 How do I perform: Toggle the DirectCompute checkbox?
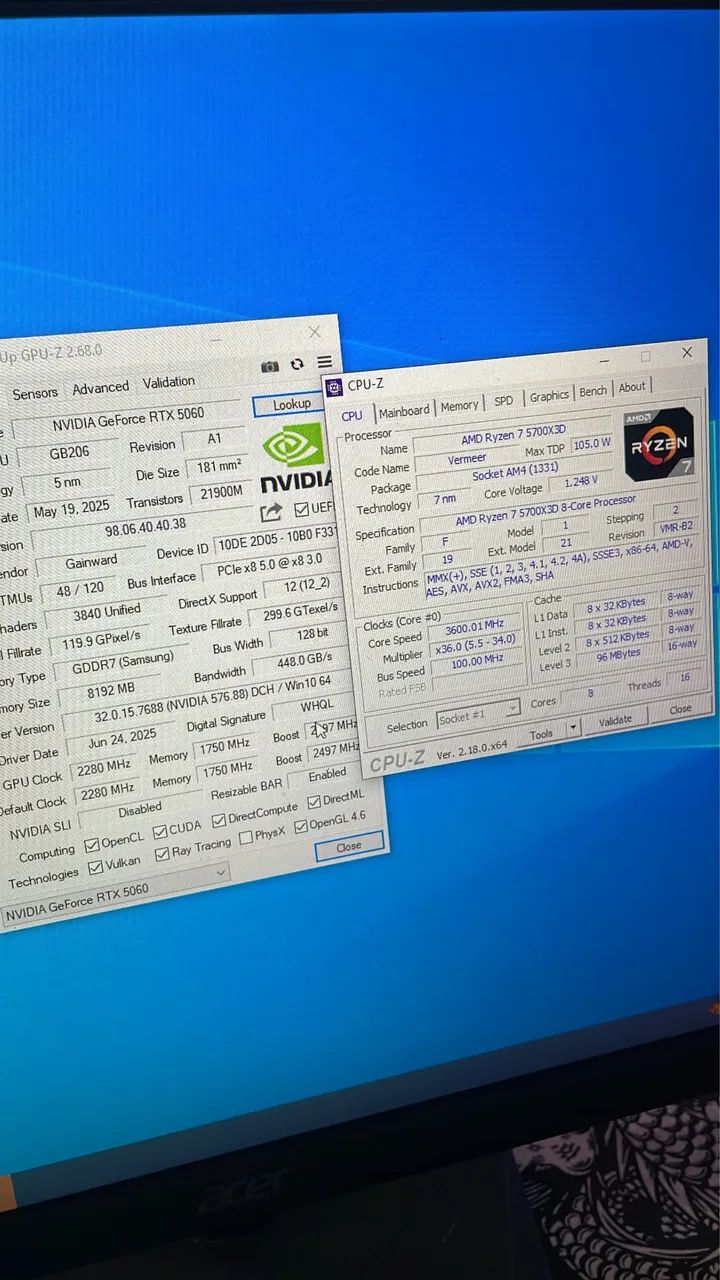click(218, 819)
